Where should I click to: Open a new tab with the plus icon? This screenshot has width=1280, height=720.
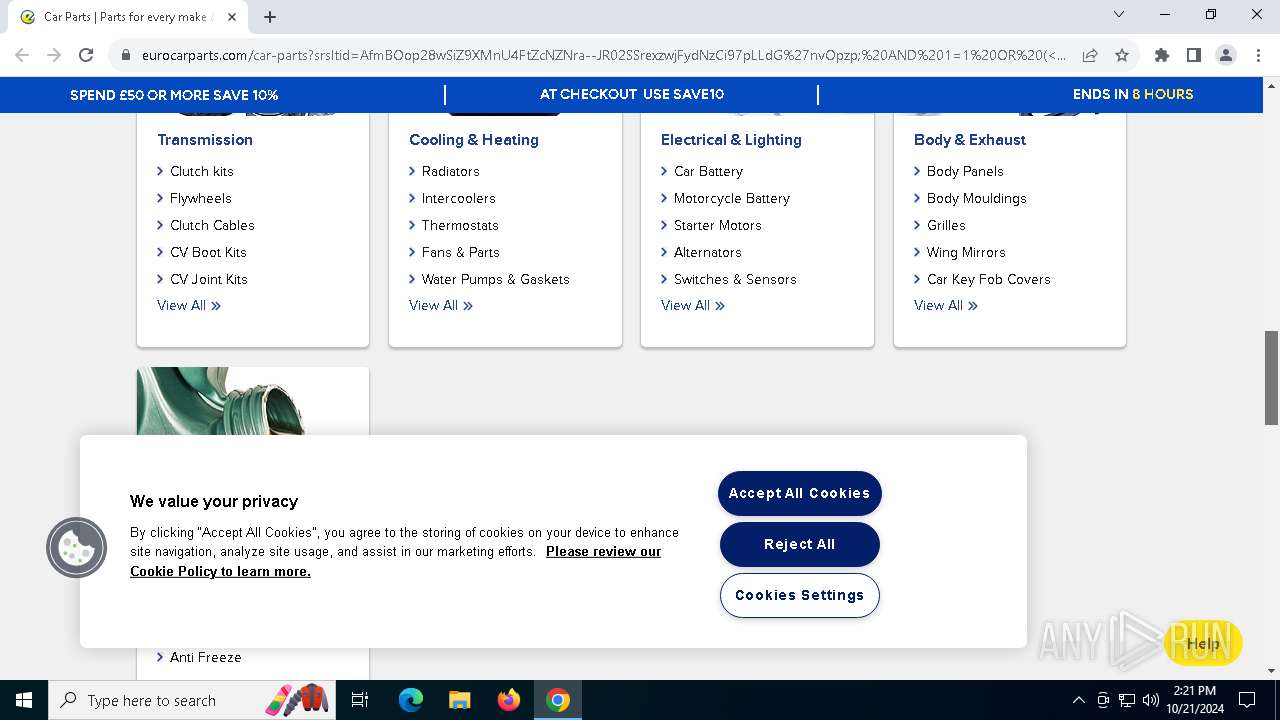270,17
